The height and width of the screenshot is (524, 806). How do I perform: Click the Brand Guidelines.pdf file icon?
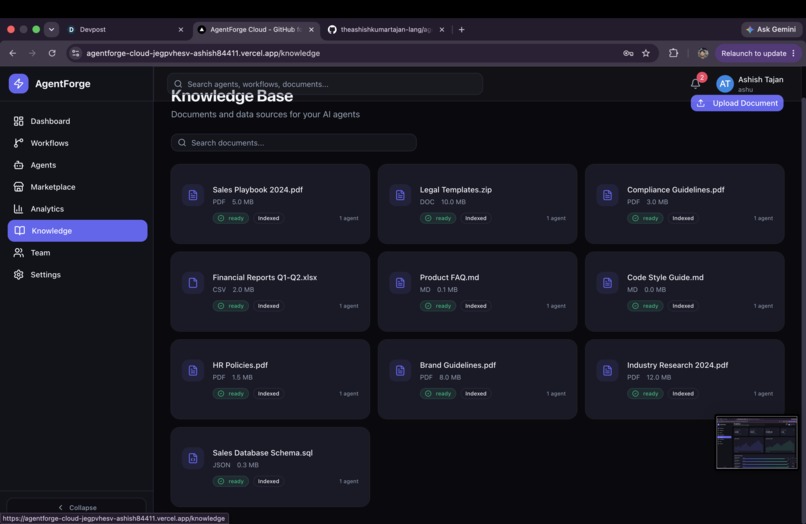point(400,371)
